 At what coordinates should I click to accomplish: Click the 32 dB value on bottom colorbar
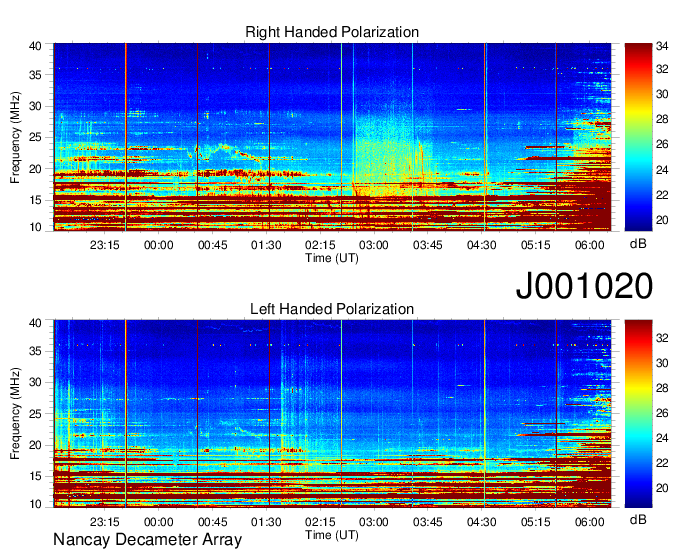click(662, 338)
